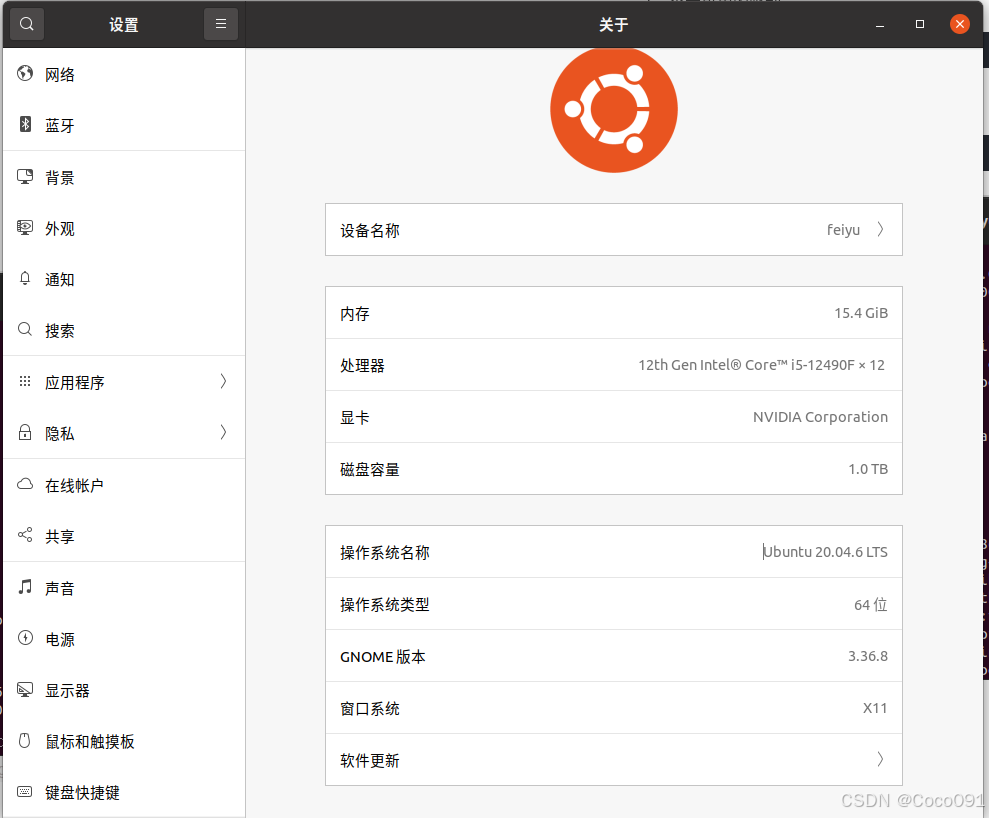Go to 通知 settings

(x=124, y=279)
